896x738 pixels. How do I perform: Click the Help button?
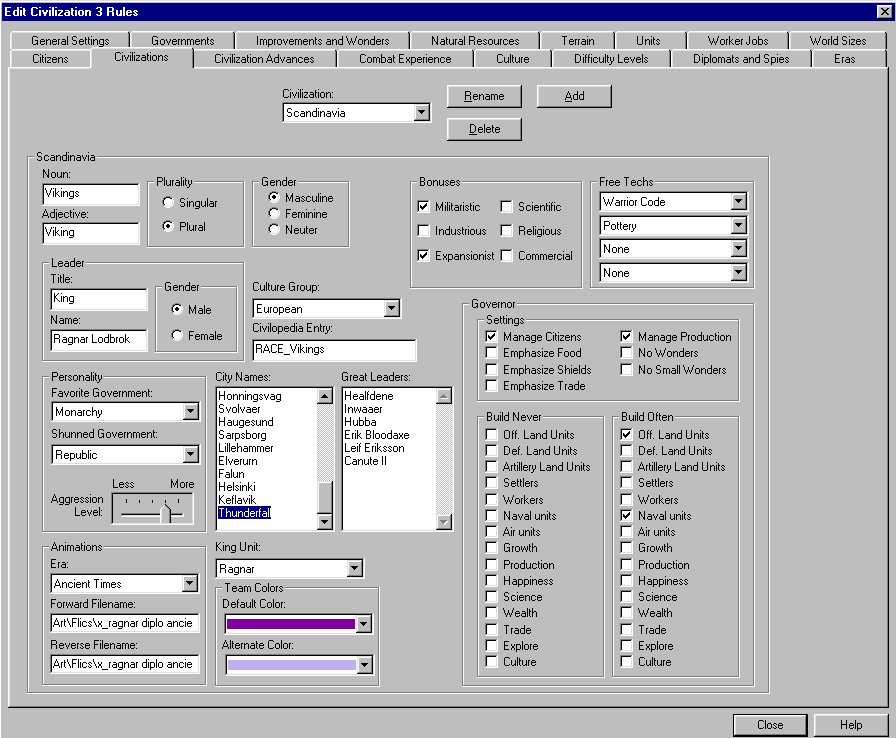(x=851, y=725)
